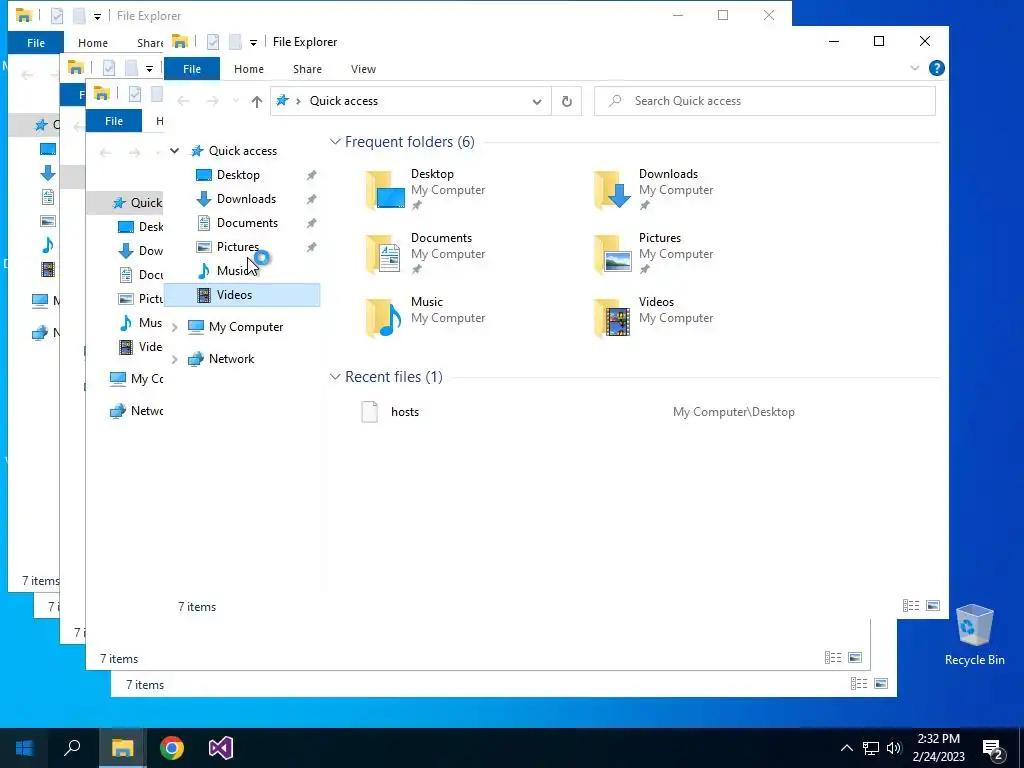Switch to Details view in front window status bar
This screenshot has width=1024, height=768.
911,606
